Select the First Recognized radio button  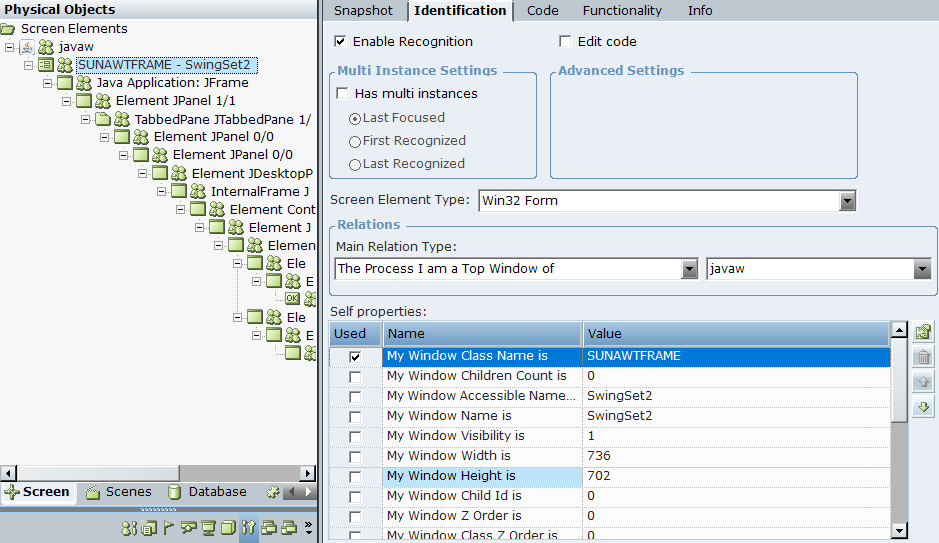(355, 141)
